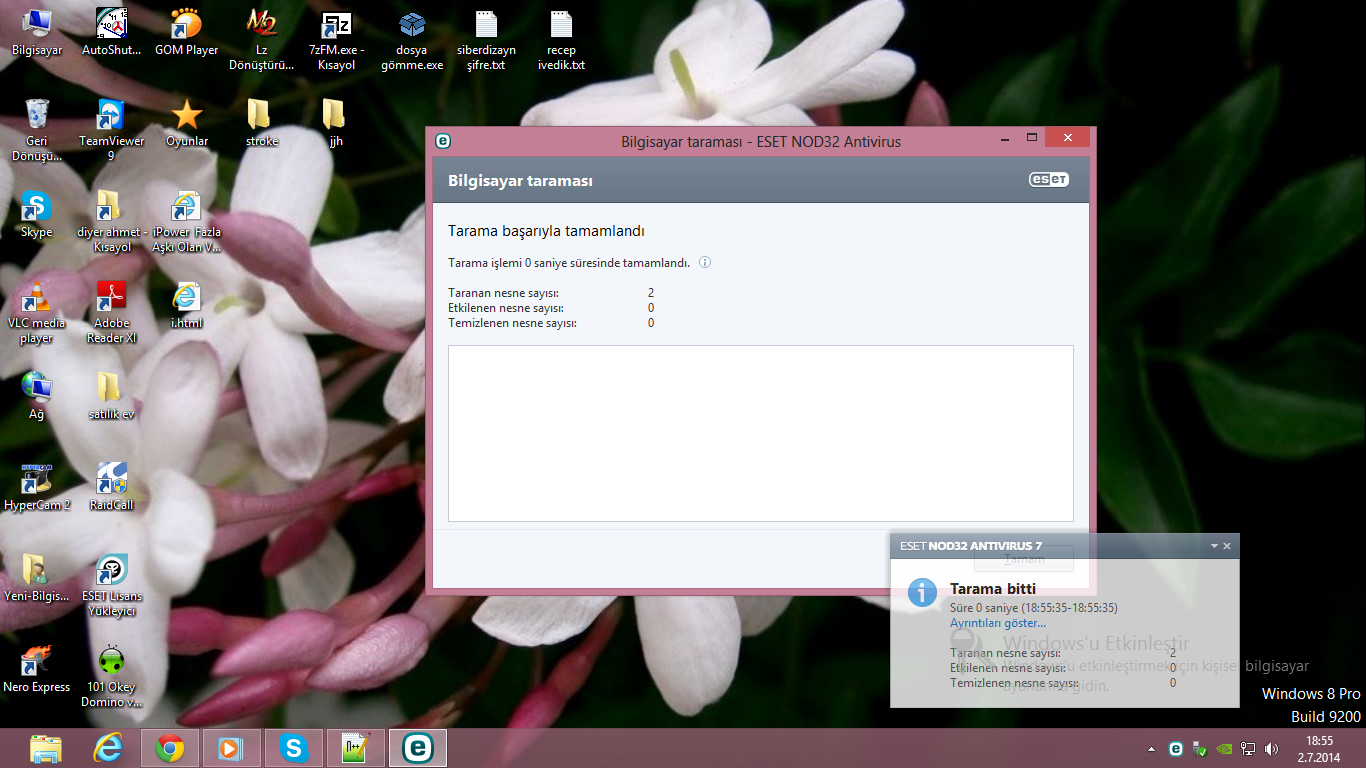This screenshot has width=1366, height=768.
Task: Minimize the ESET scan window
Action: 1003,136
